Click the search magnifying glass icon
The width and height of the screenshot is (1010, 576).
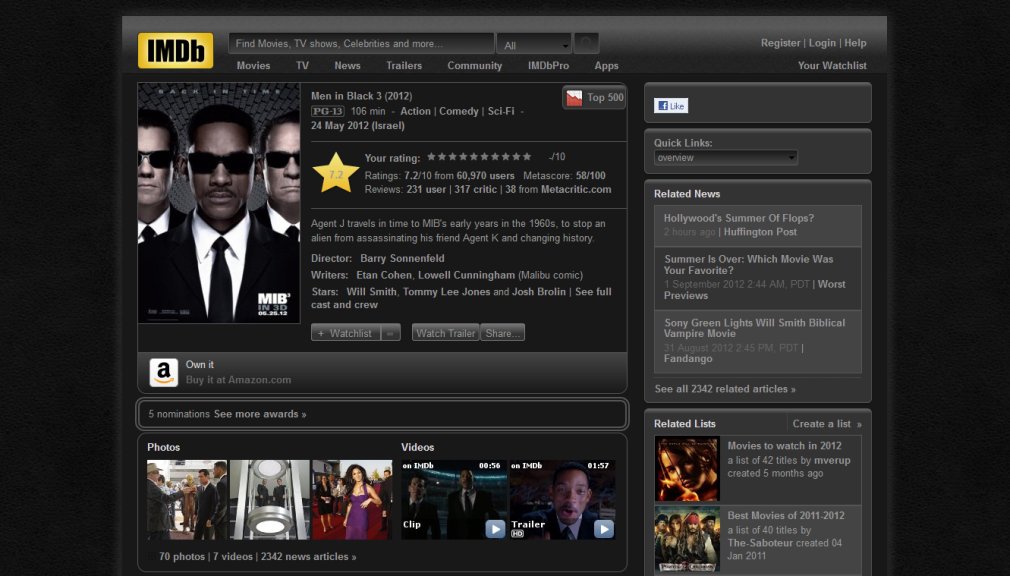(585, 43)
